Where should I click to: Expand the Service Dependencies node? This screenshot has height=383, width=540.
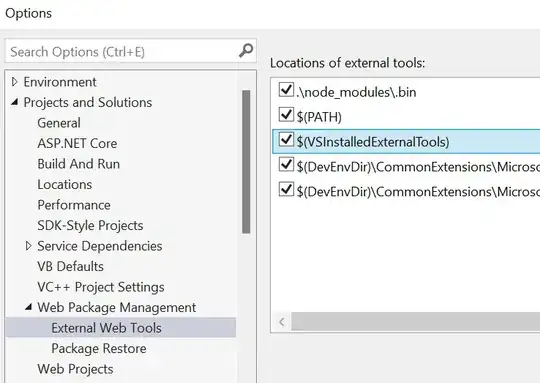pyautogui.click(x=29, y=246)
